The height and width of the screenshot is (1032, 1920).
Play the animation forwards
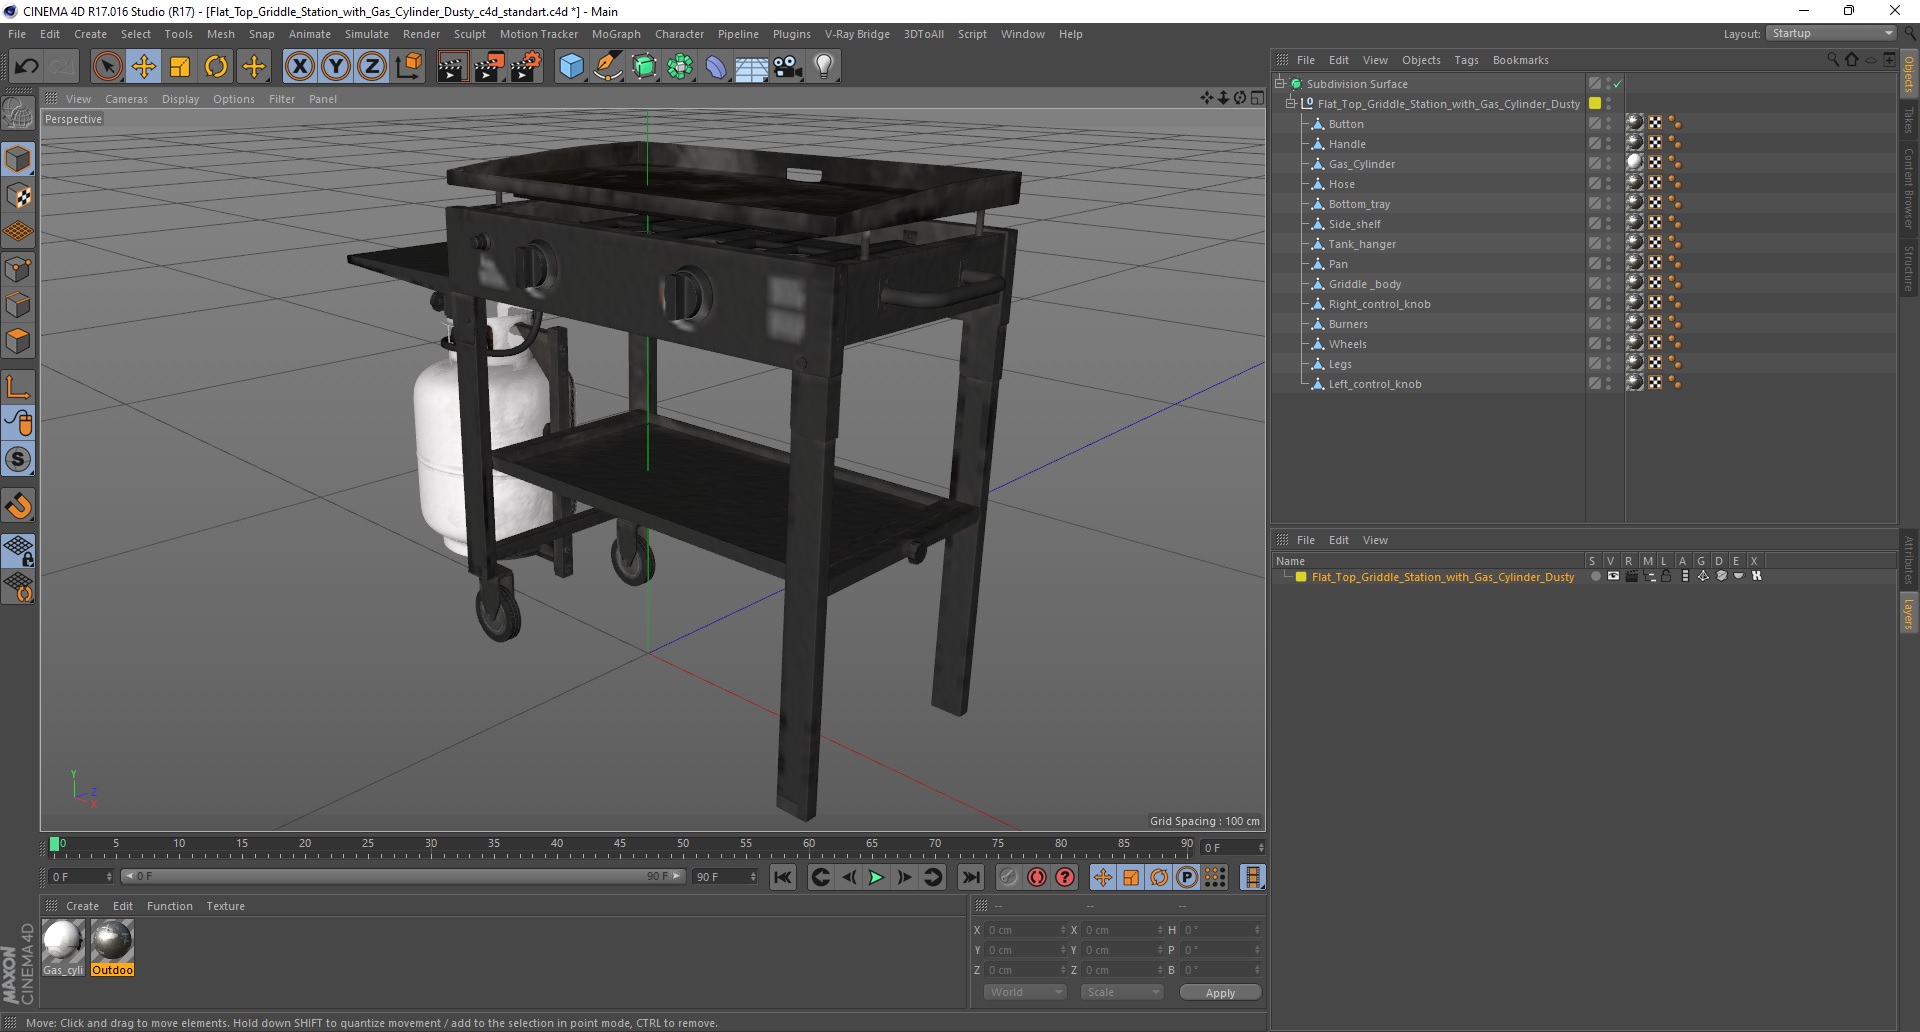[876, 877]
